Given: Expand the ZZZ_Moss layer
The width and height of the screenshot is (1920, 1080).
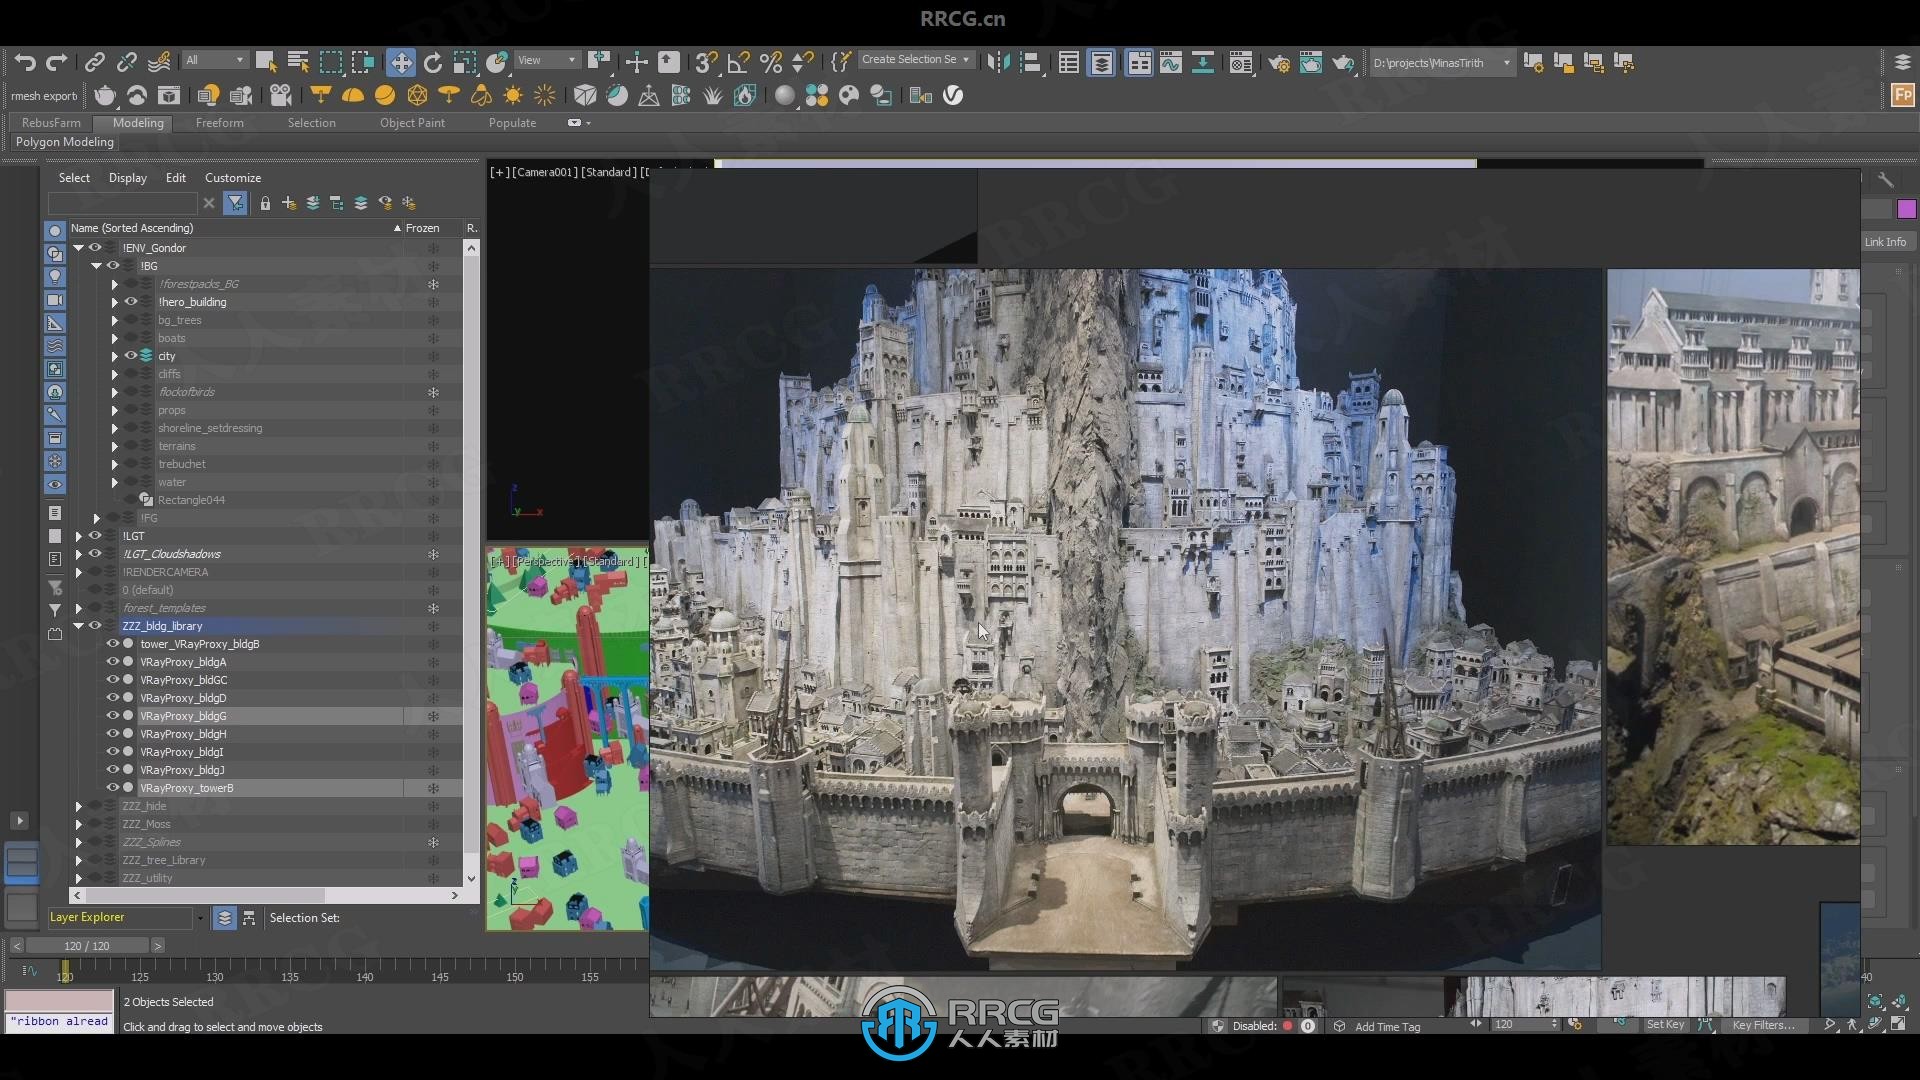Looking at the screenshot, I should pyautogui.click(x=78, y=824).
